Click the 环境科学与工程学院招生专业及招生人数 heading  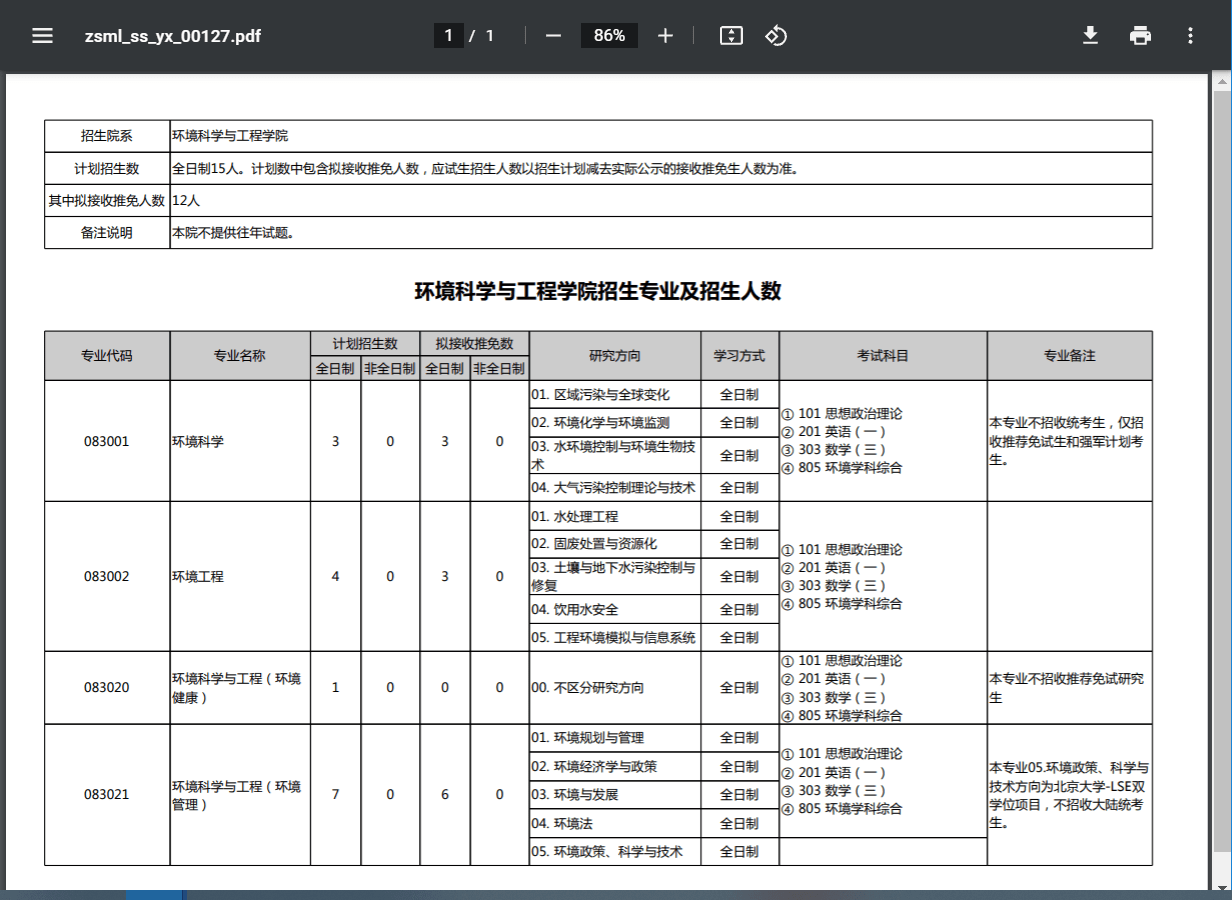(x=598, y=291)
